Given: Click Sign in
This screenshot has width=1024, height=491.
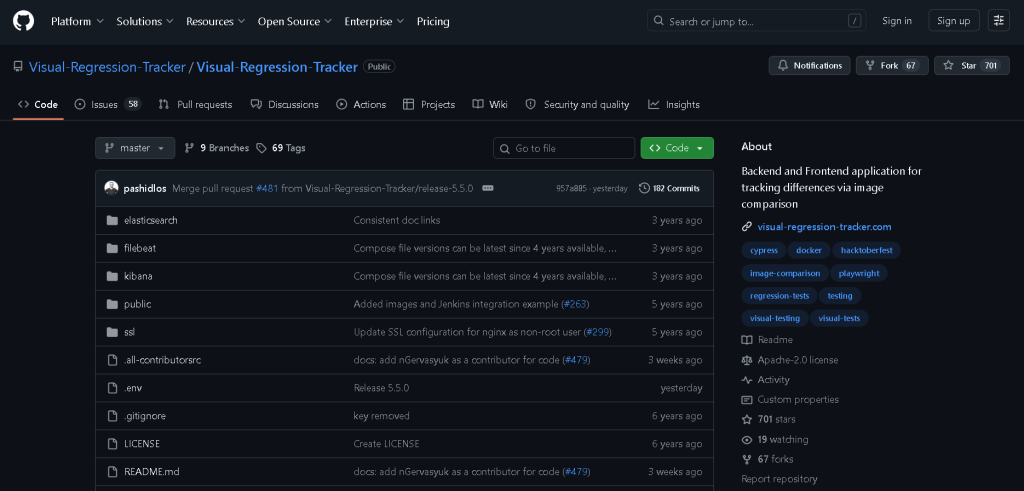Looking at the screenshot, I should tap(897, 21).
